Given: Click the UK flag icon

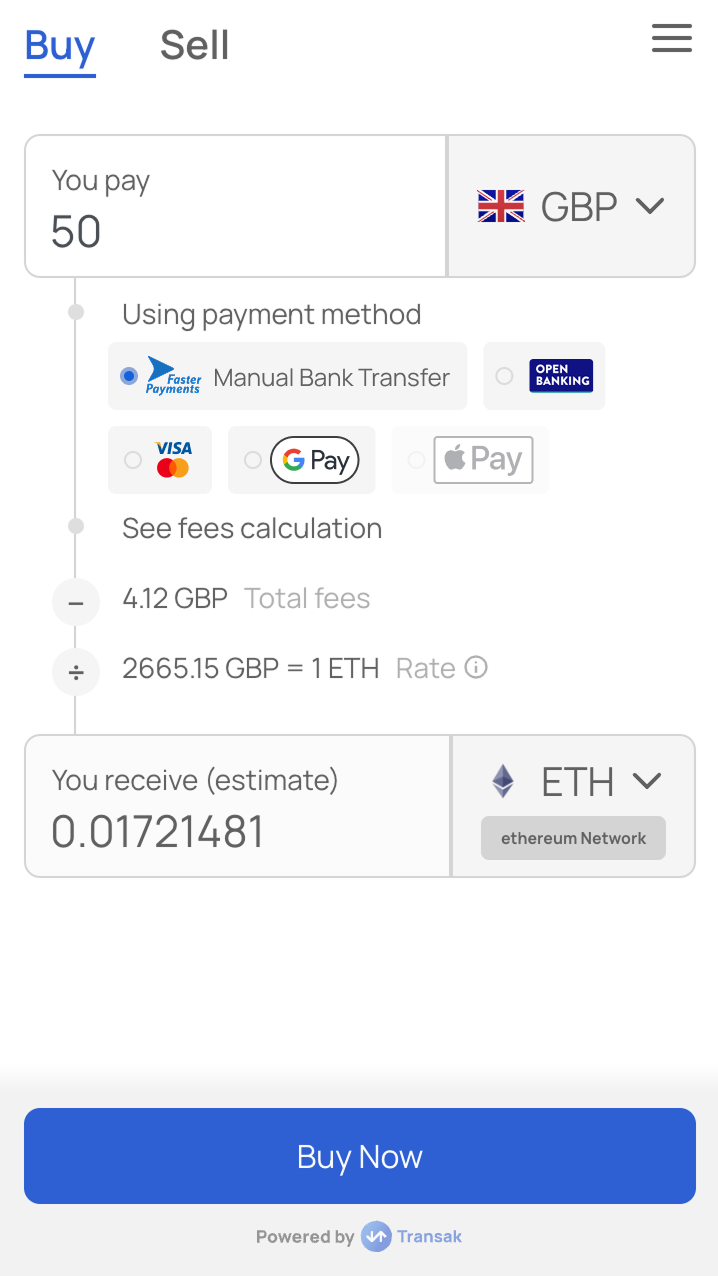Looking at the screenshot, I should click(501, 206).
